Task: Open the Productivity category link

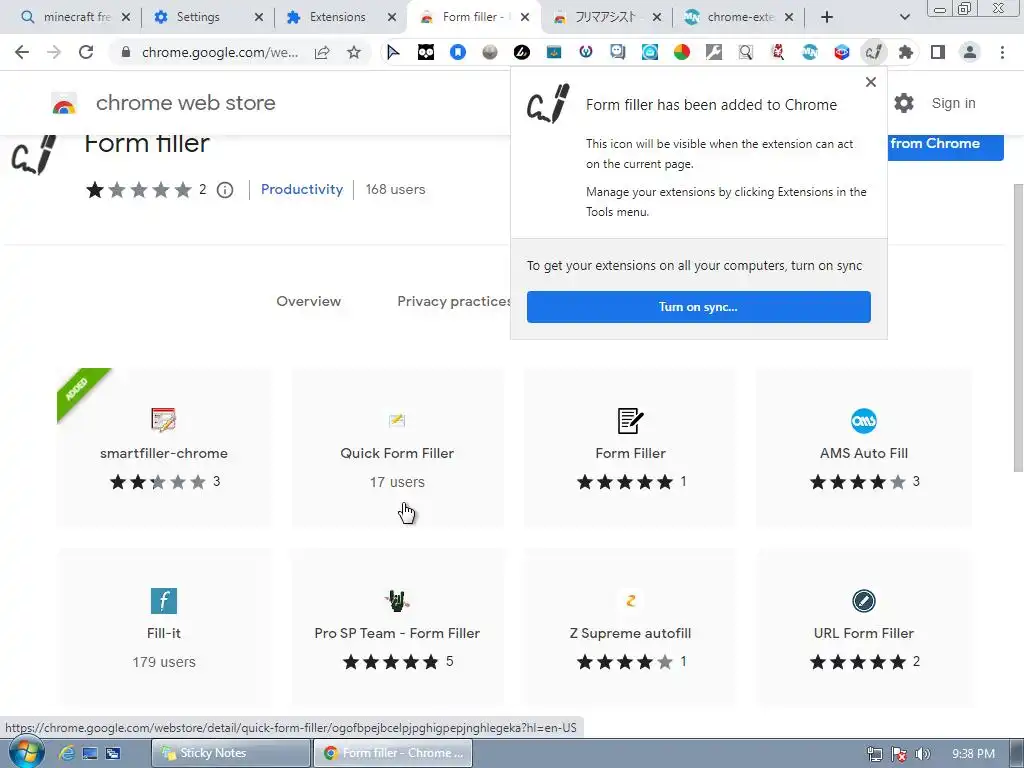Action: [302, 189]
